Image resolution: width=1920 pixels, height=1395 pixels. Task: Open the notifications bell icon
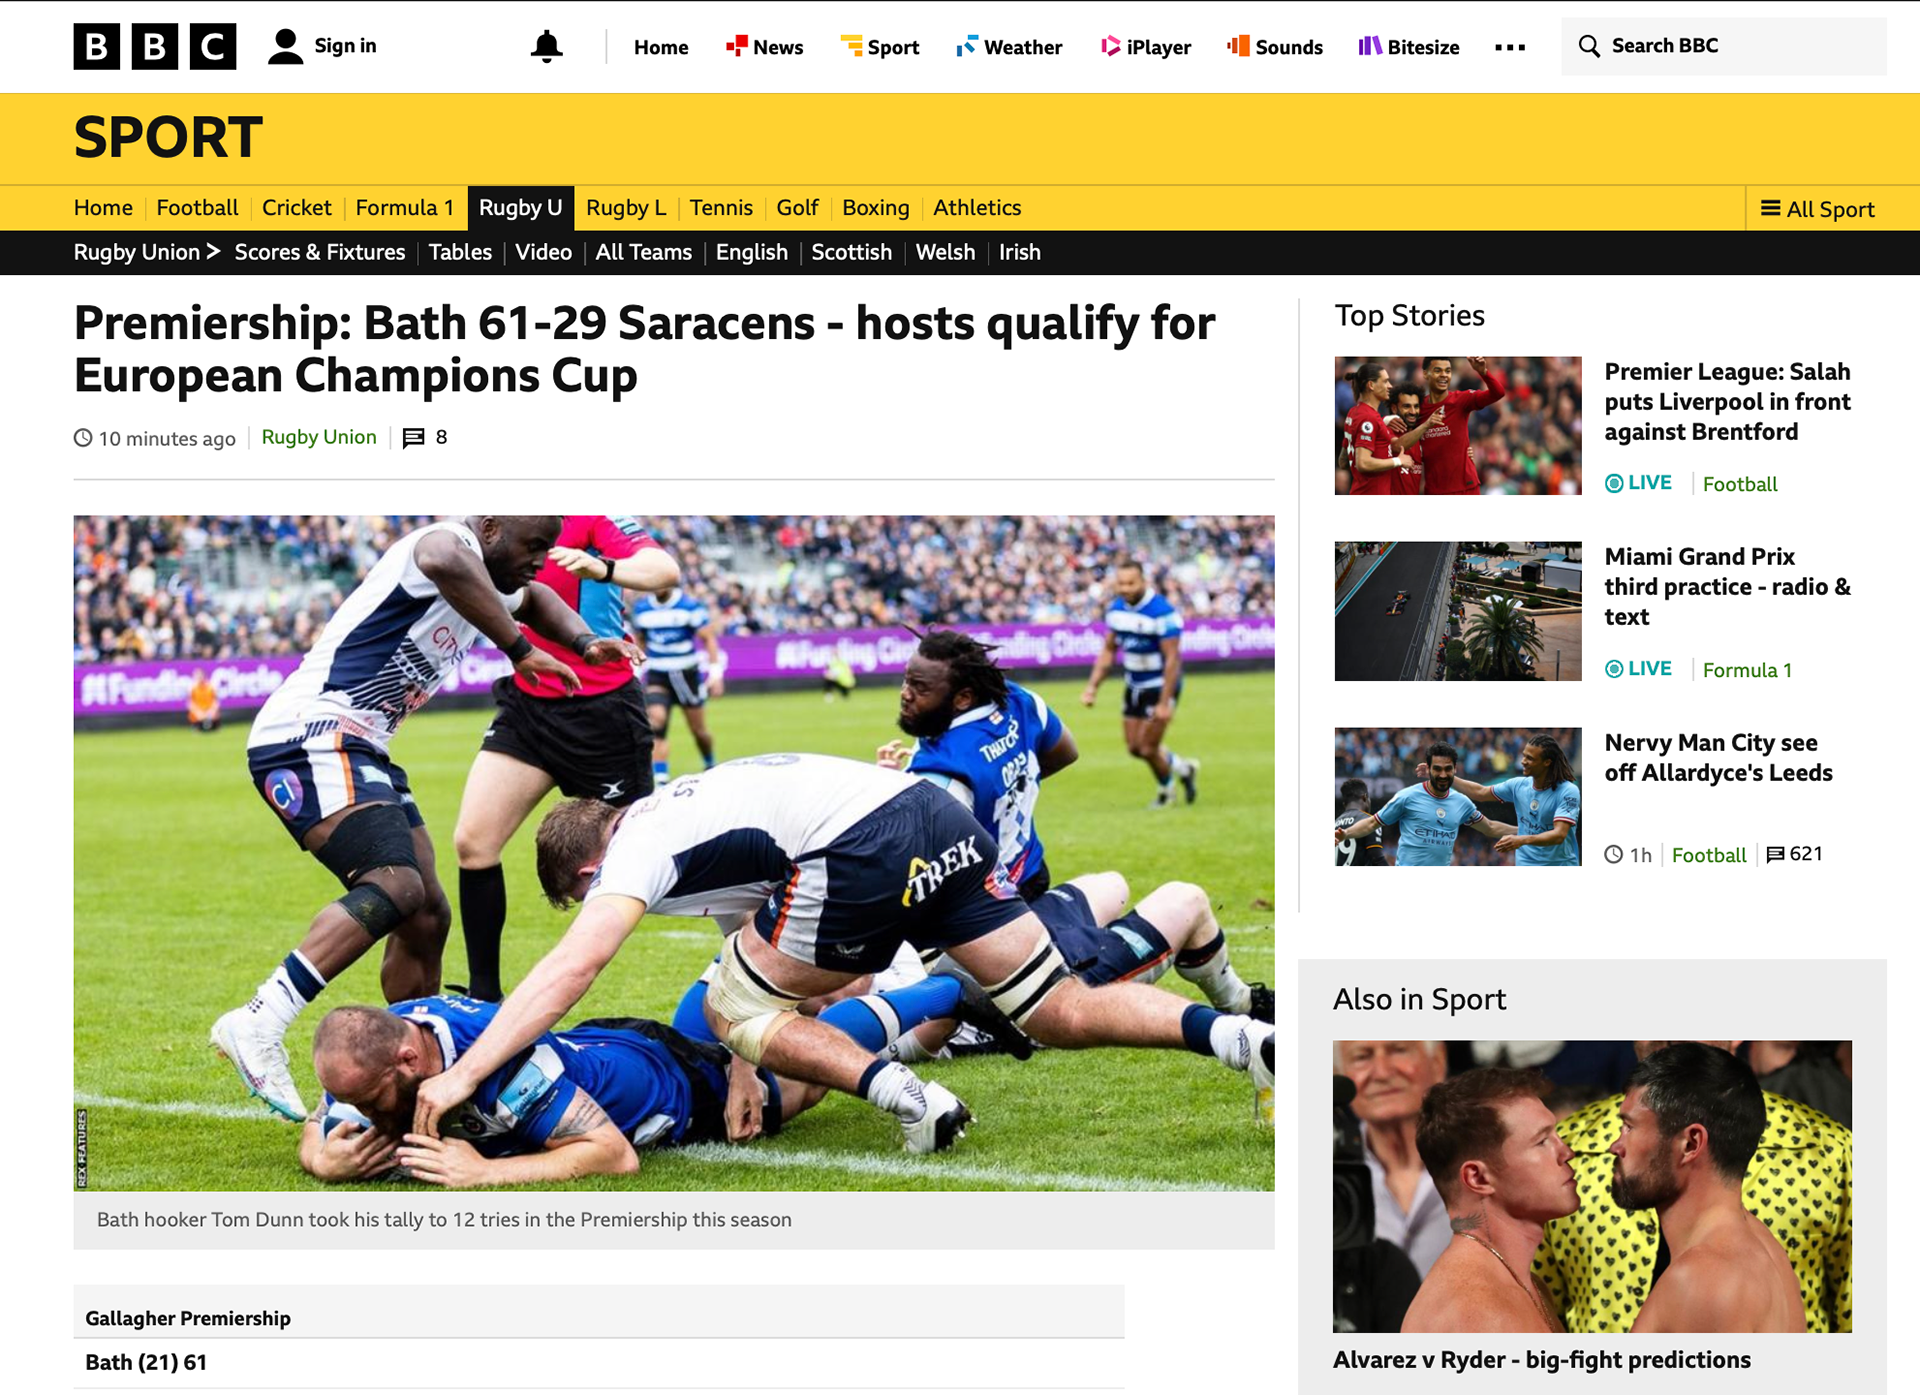pyautogui.click(x=546, y=46)
